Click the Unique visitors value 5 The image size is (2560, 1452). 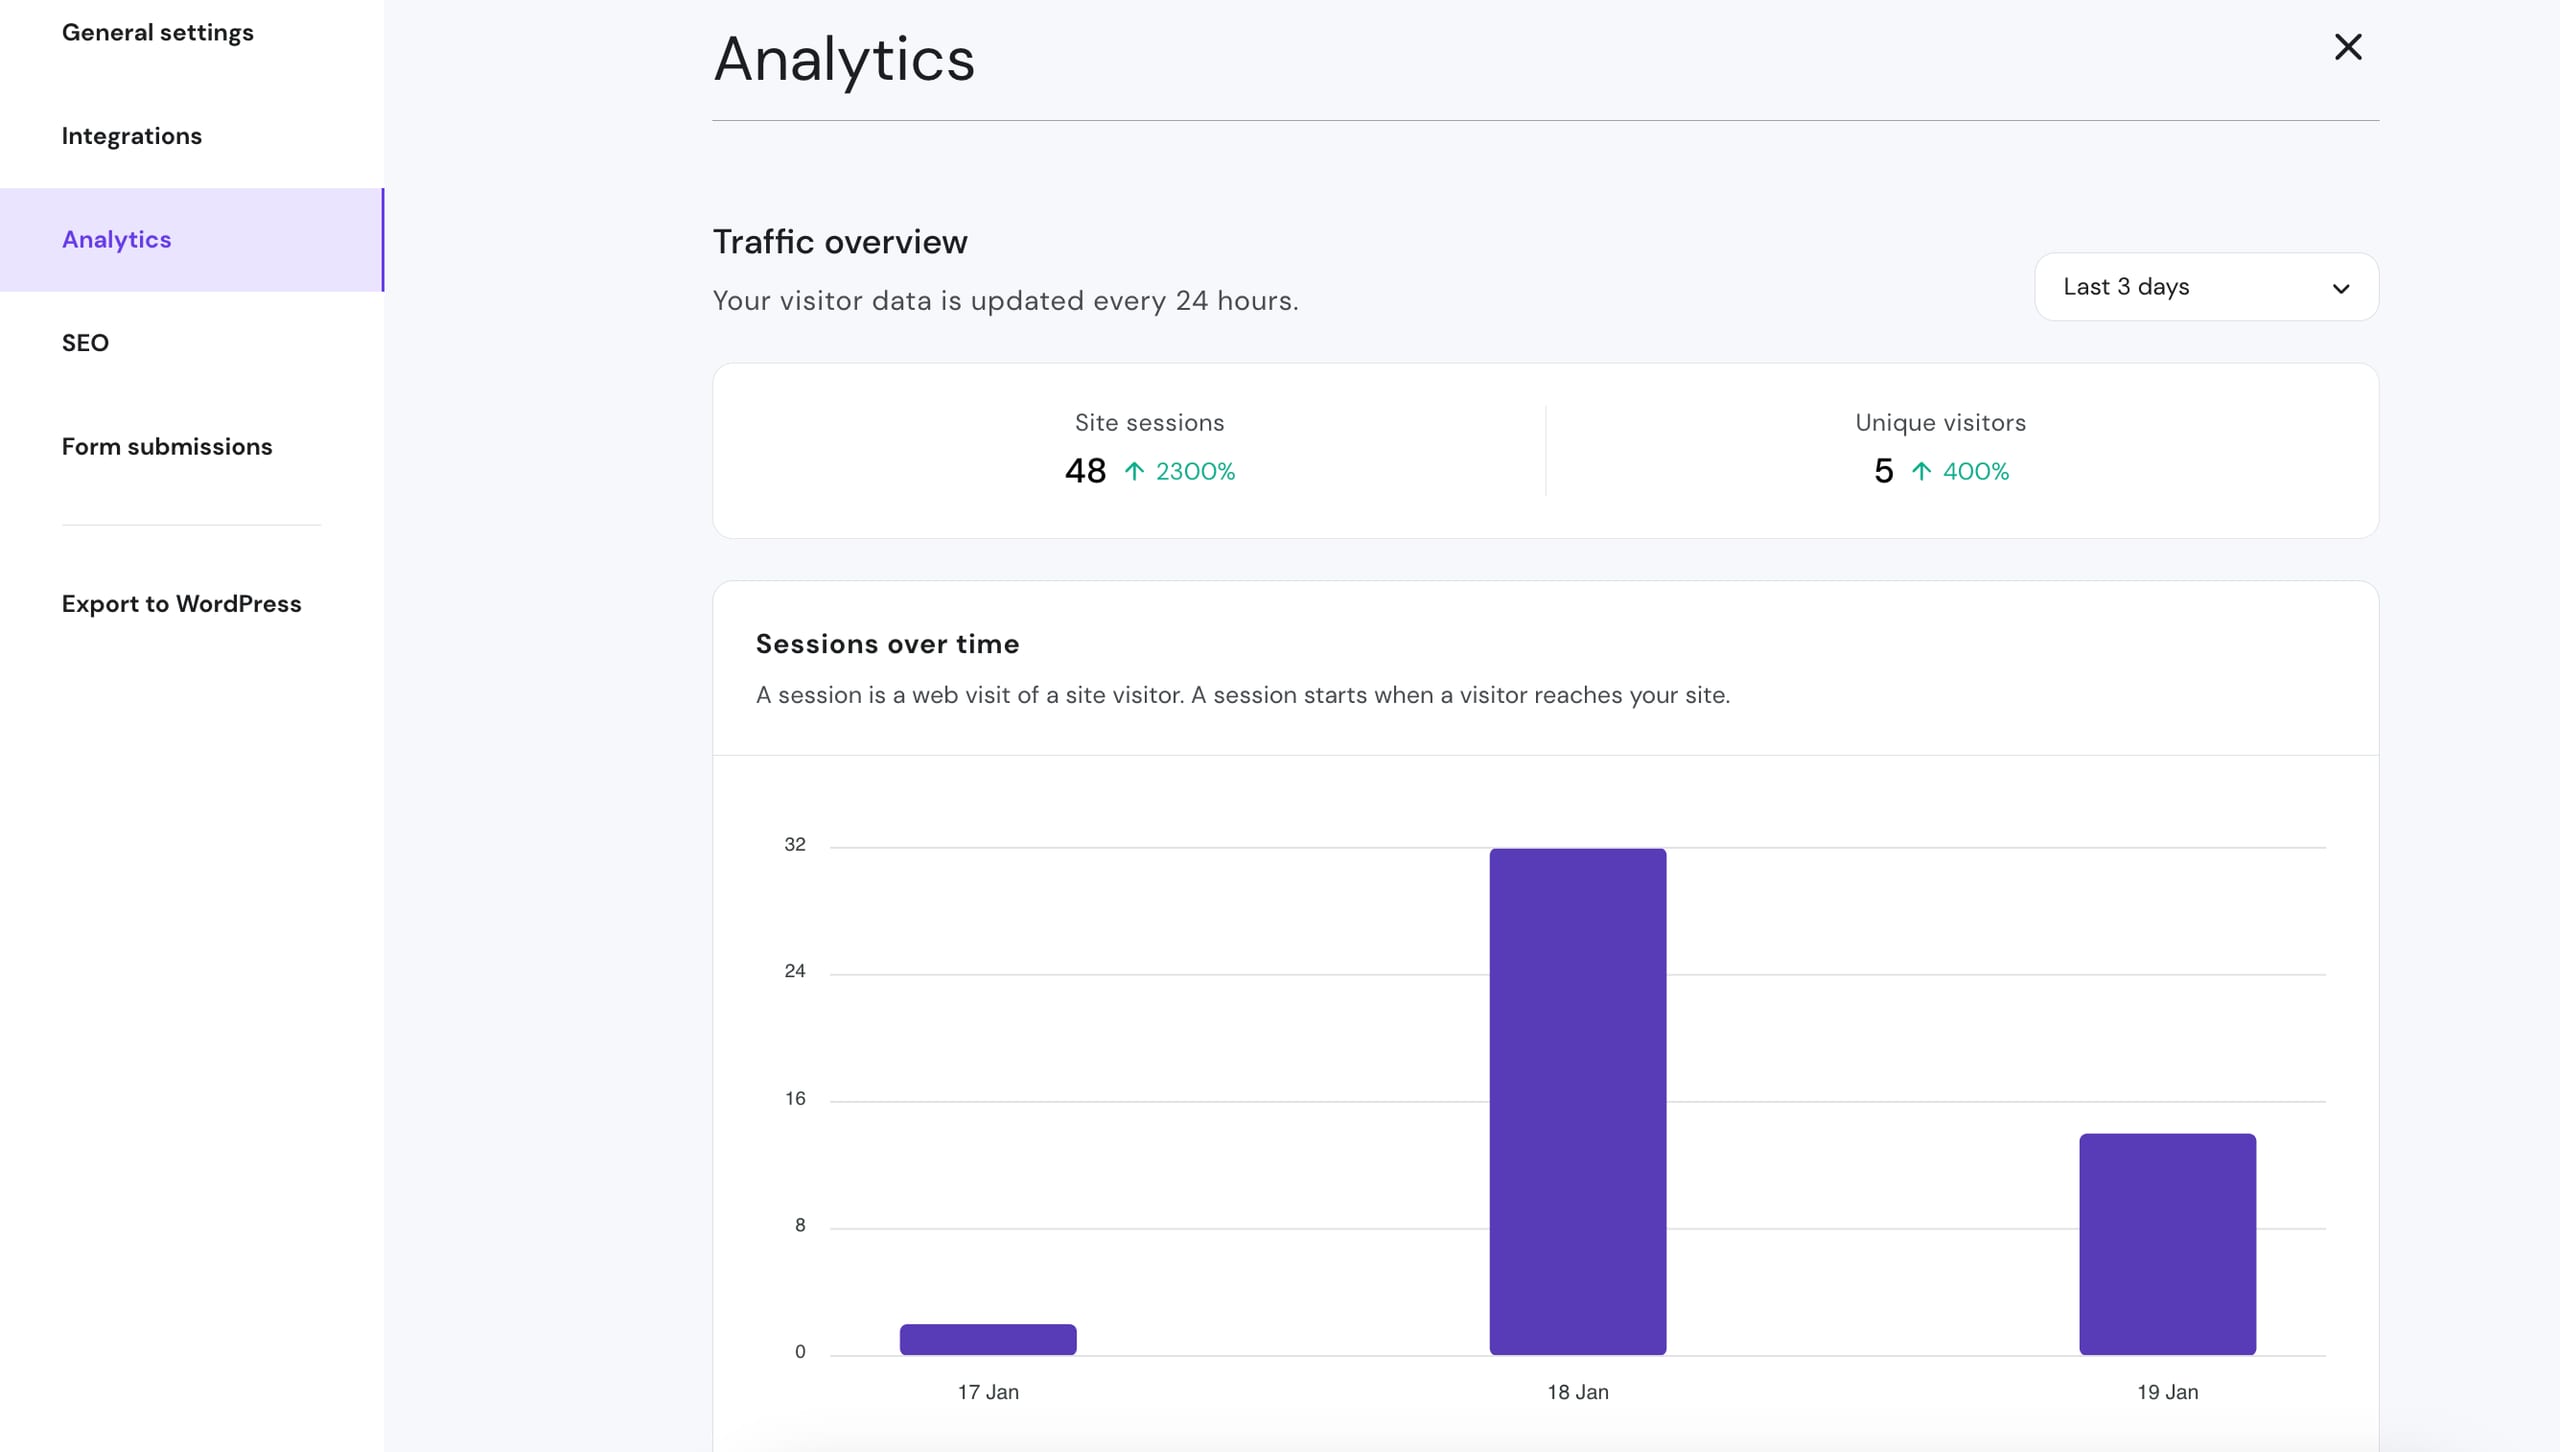(1883, 471)
